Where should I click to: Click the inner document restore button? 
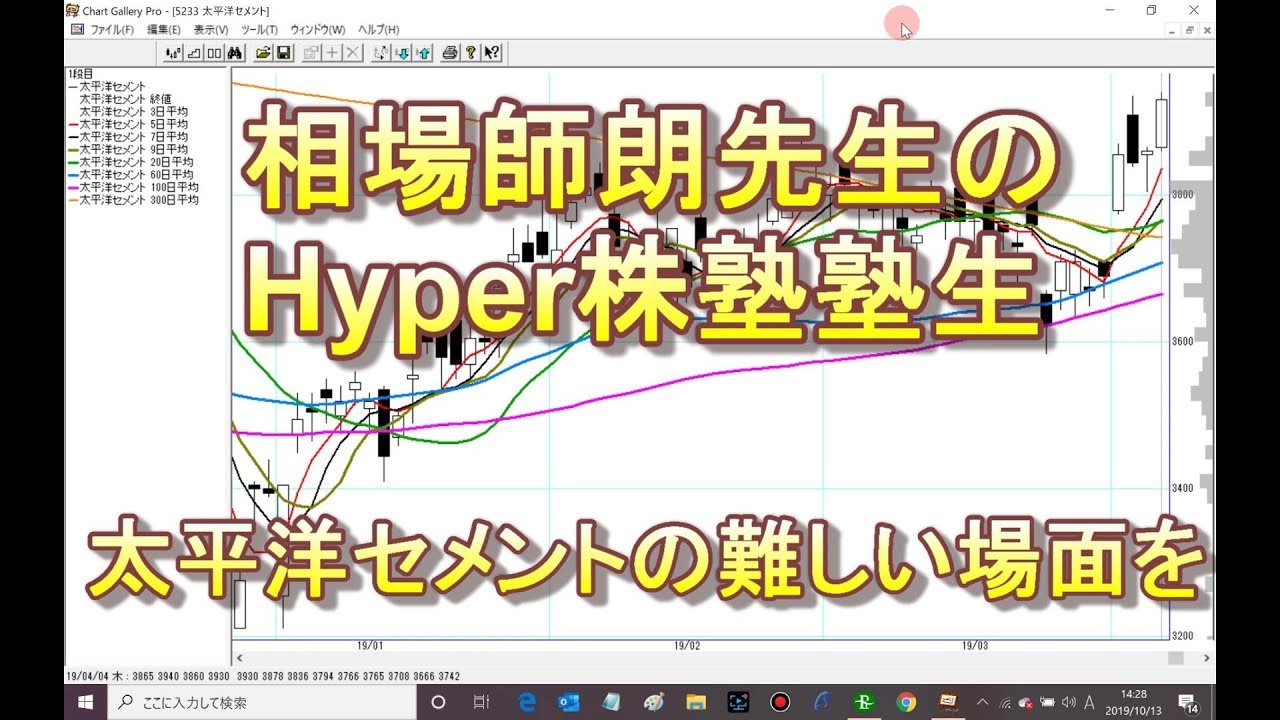(1189, 30)
